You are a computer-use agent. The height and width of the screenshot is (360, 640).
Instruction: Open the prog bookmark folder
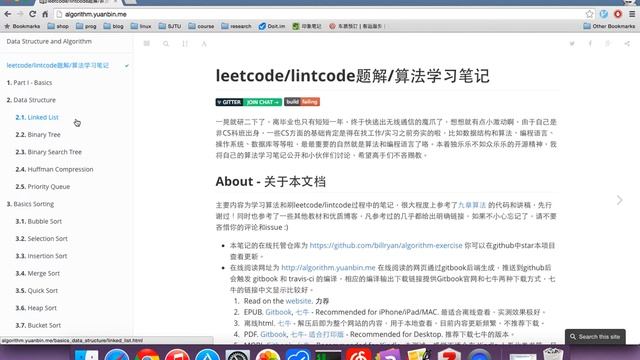click(86, 26)
